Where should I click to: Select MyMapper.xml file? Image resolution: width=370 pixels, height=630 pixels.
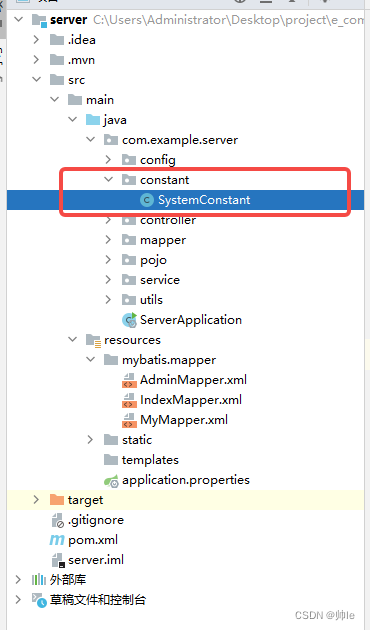[184, 420]
